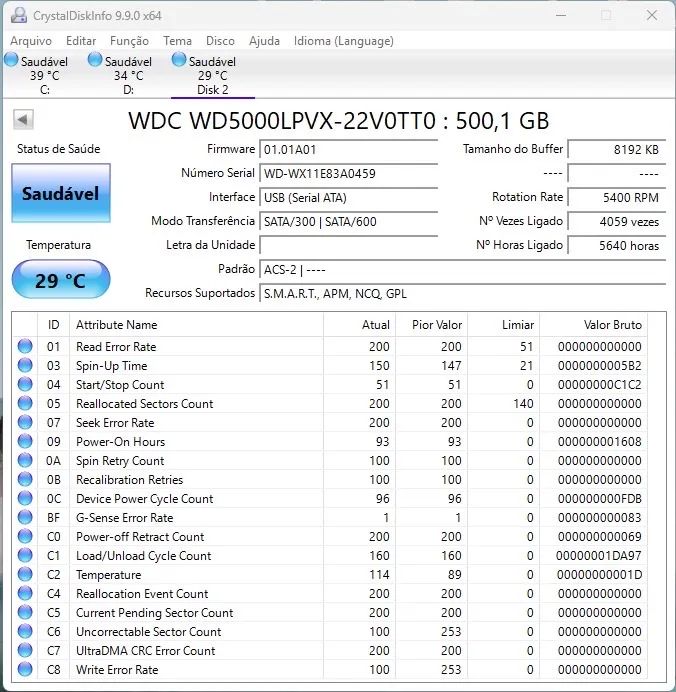This screenshot has height=692, width=676.
Task: Select the Spin-Up Time attribute name
Action: point(112,366)
